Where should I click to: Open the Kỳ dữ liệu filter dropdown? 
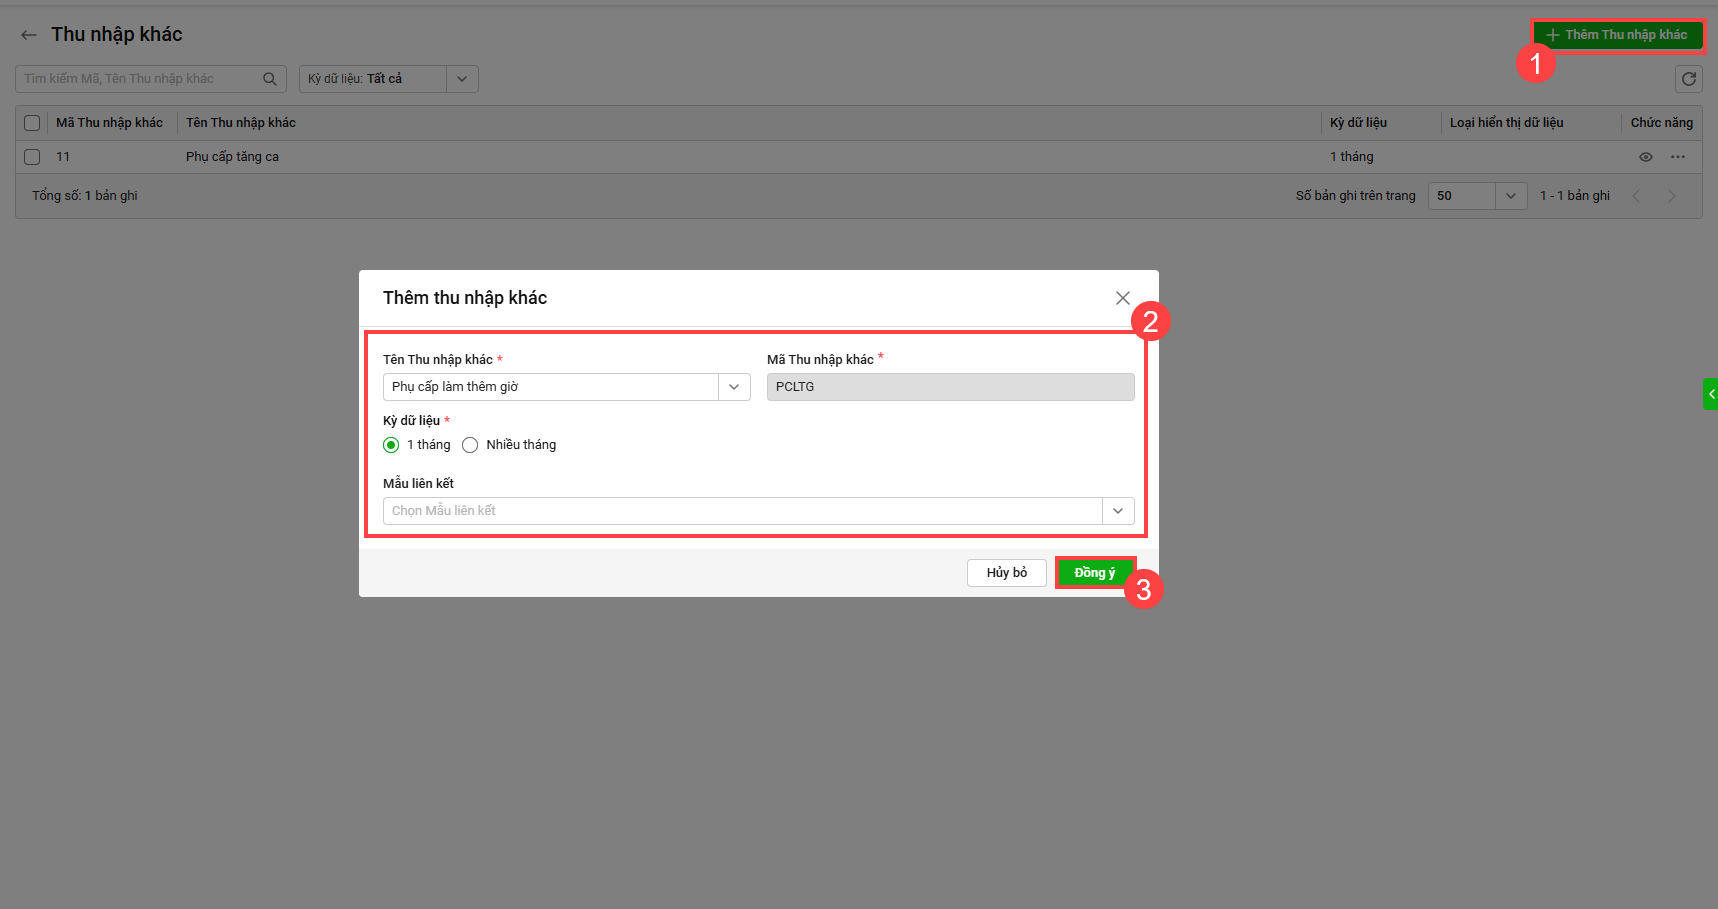point(462,79)
